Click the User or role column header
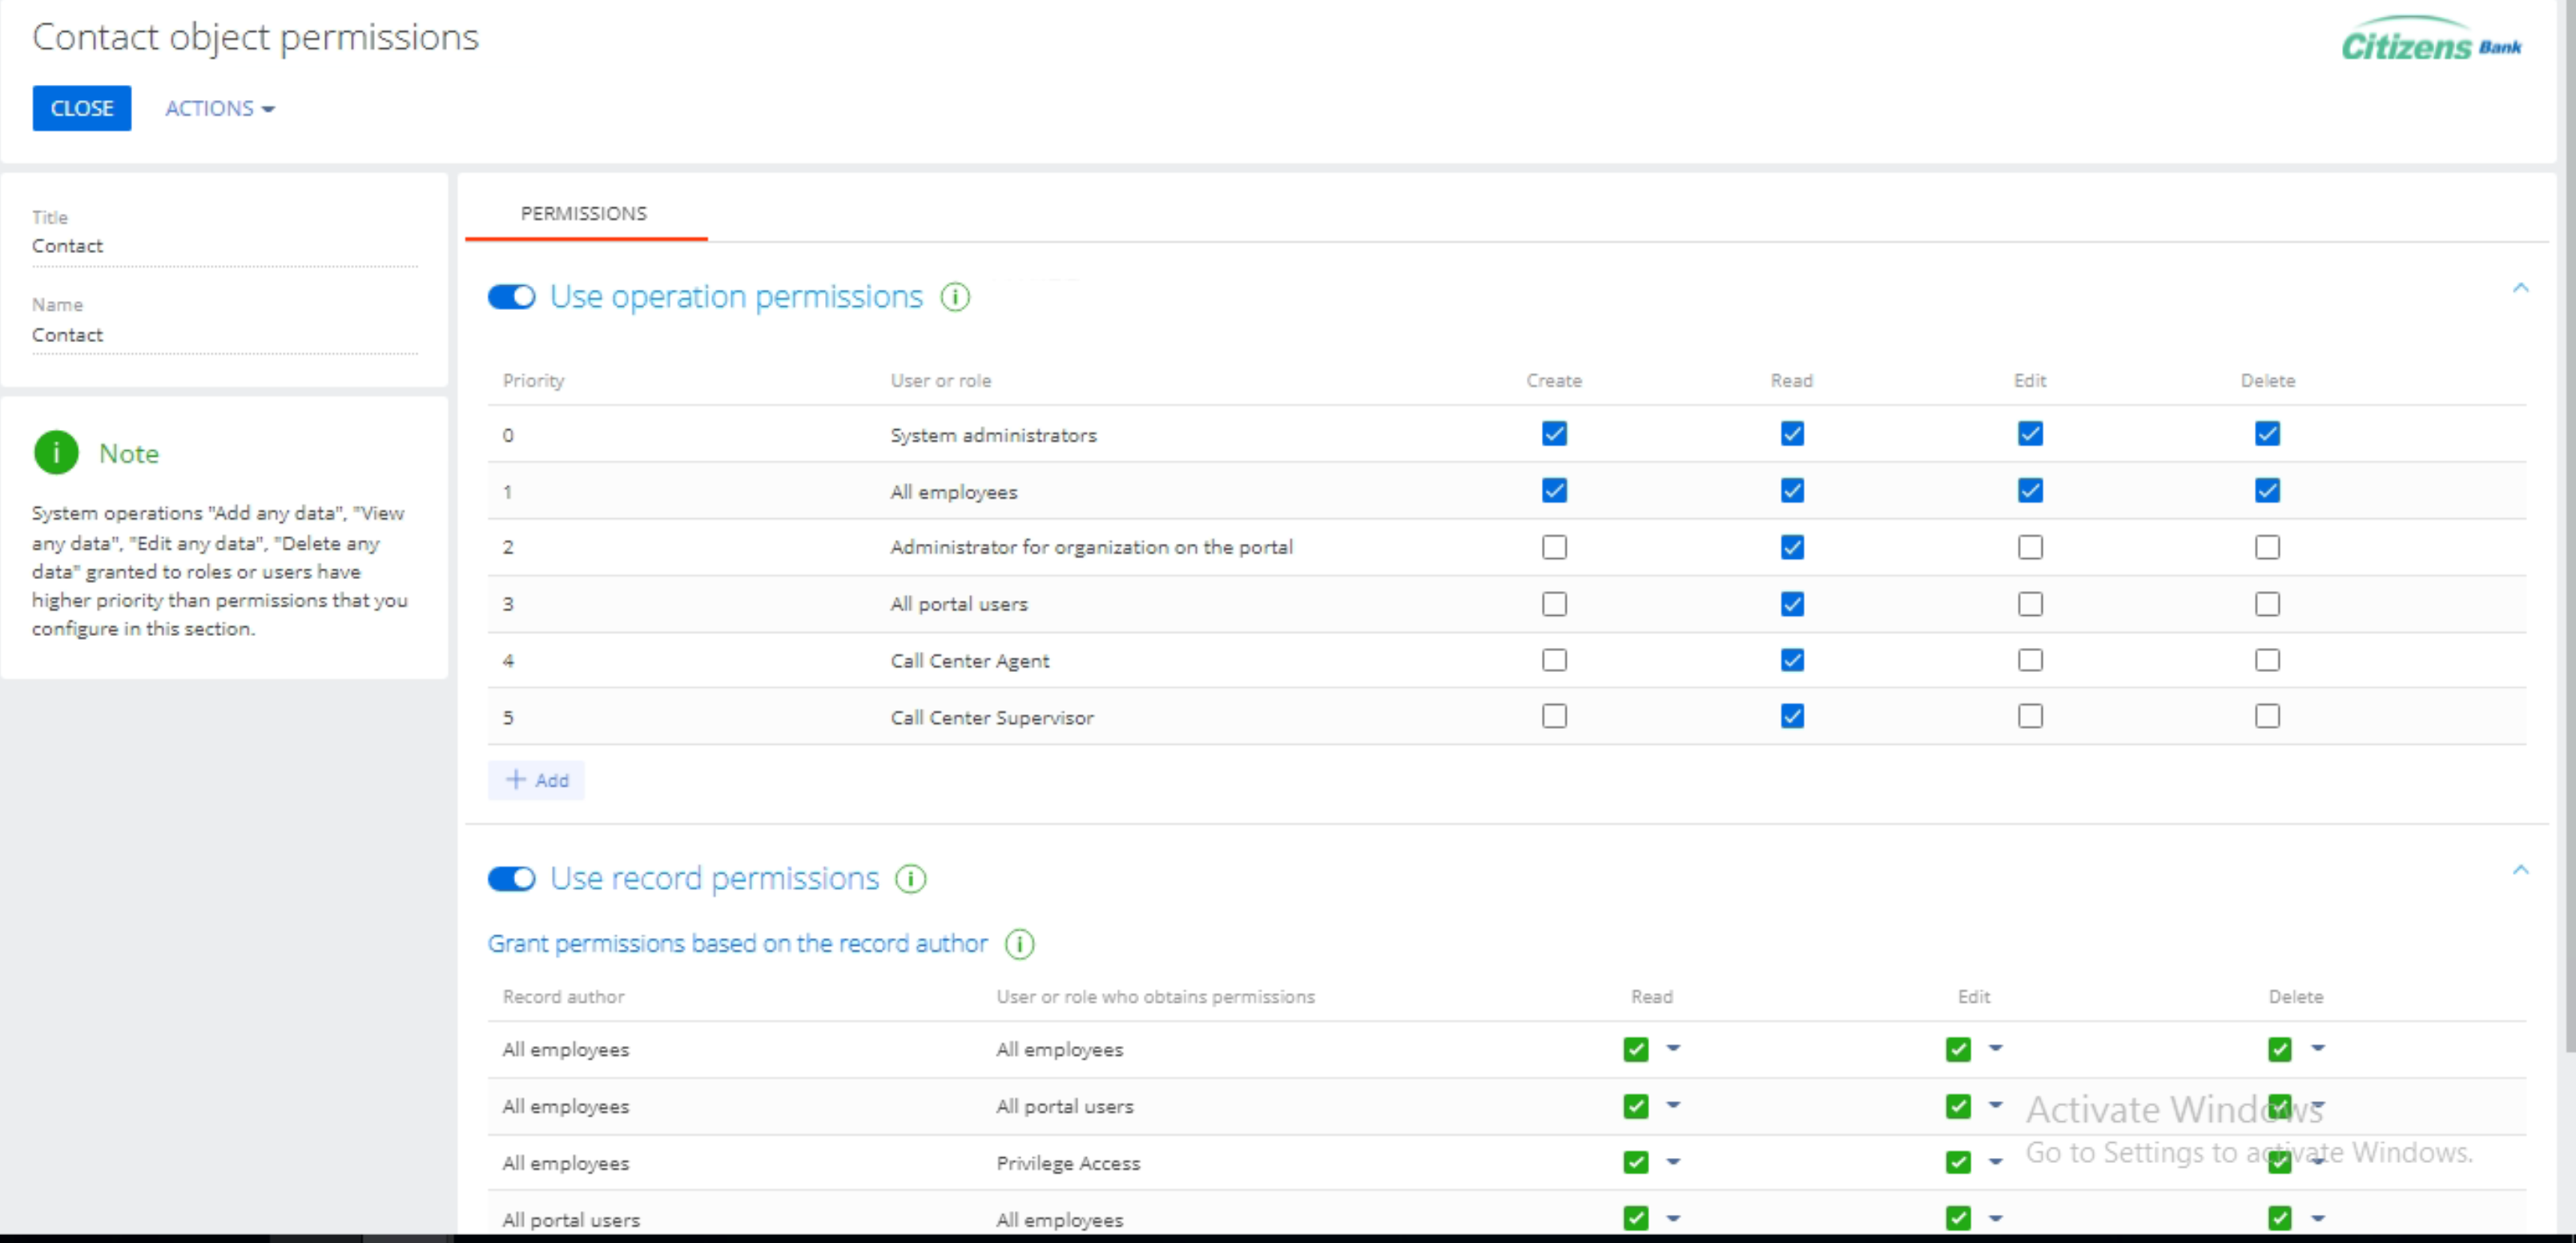Image resolution: width=2576 pixels, height=1243 pixels. (x=941, y=381)
